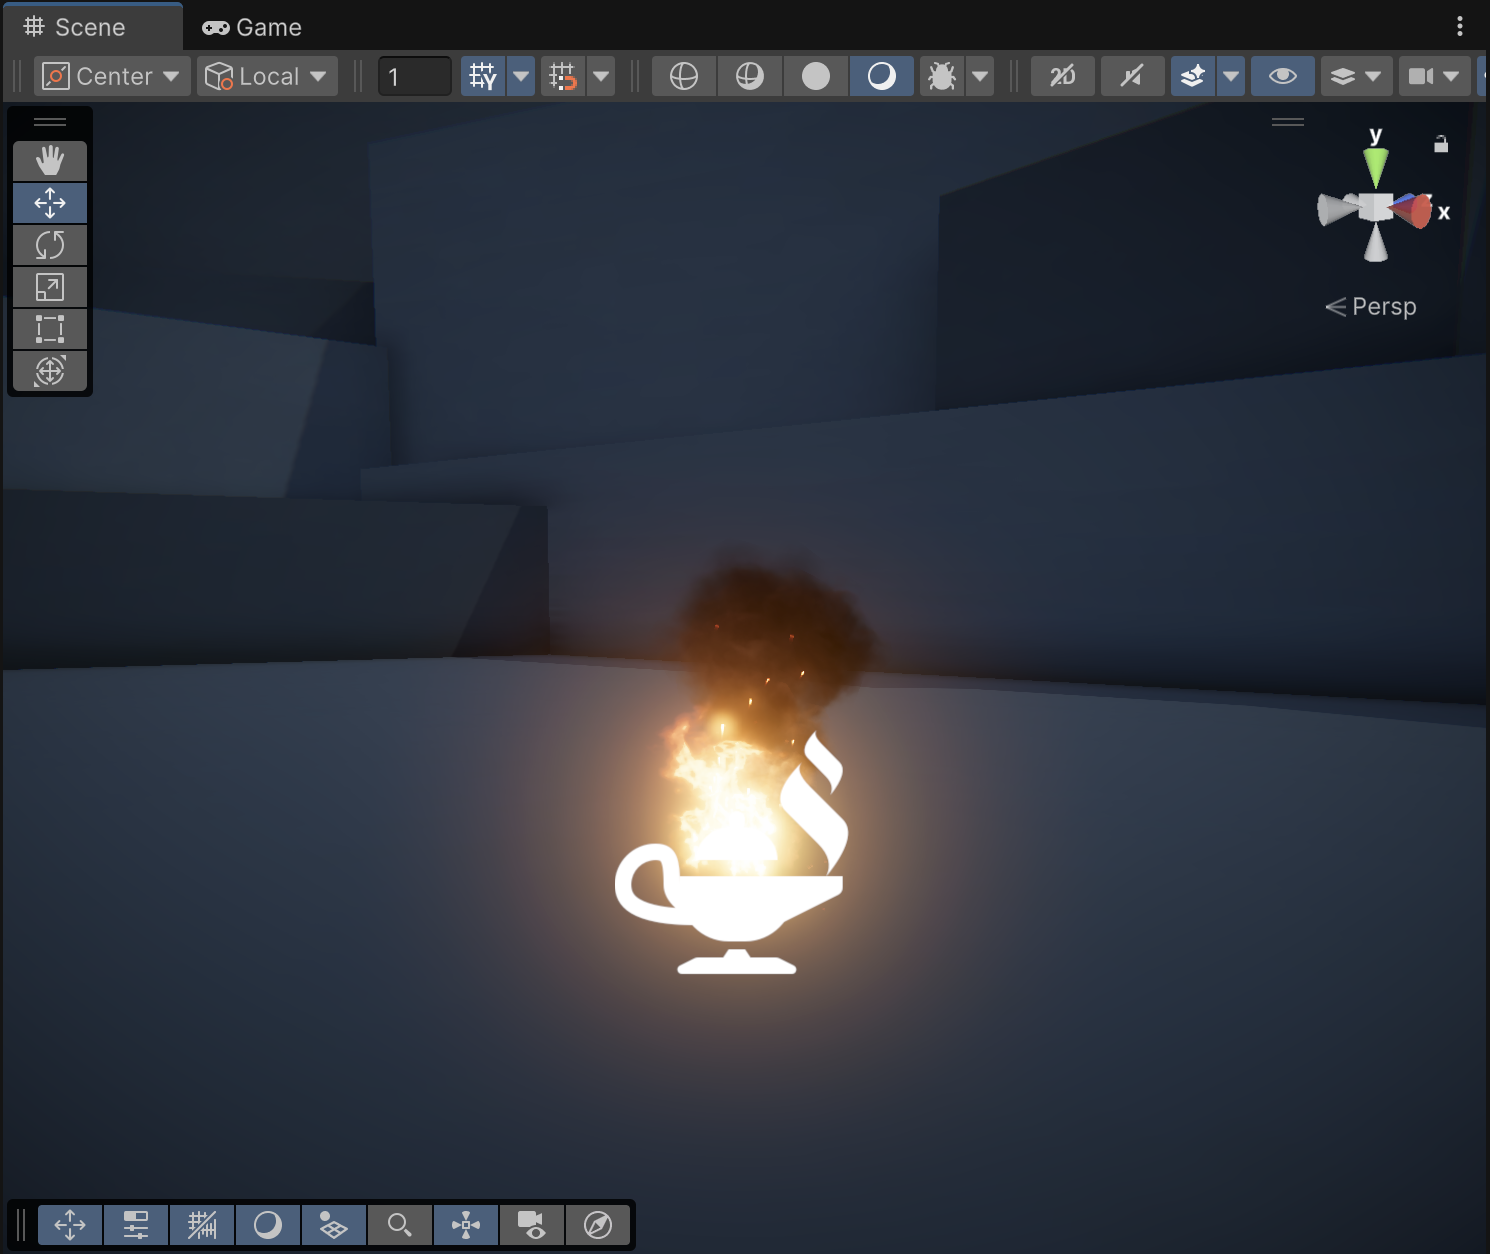The width and height of the screenshot is (1490, 1254).
Task: Expand the scene camera settings dropdown
Action: point(1451,76)
